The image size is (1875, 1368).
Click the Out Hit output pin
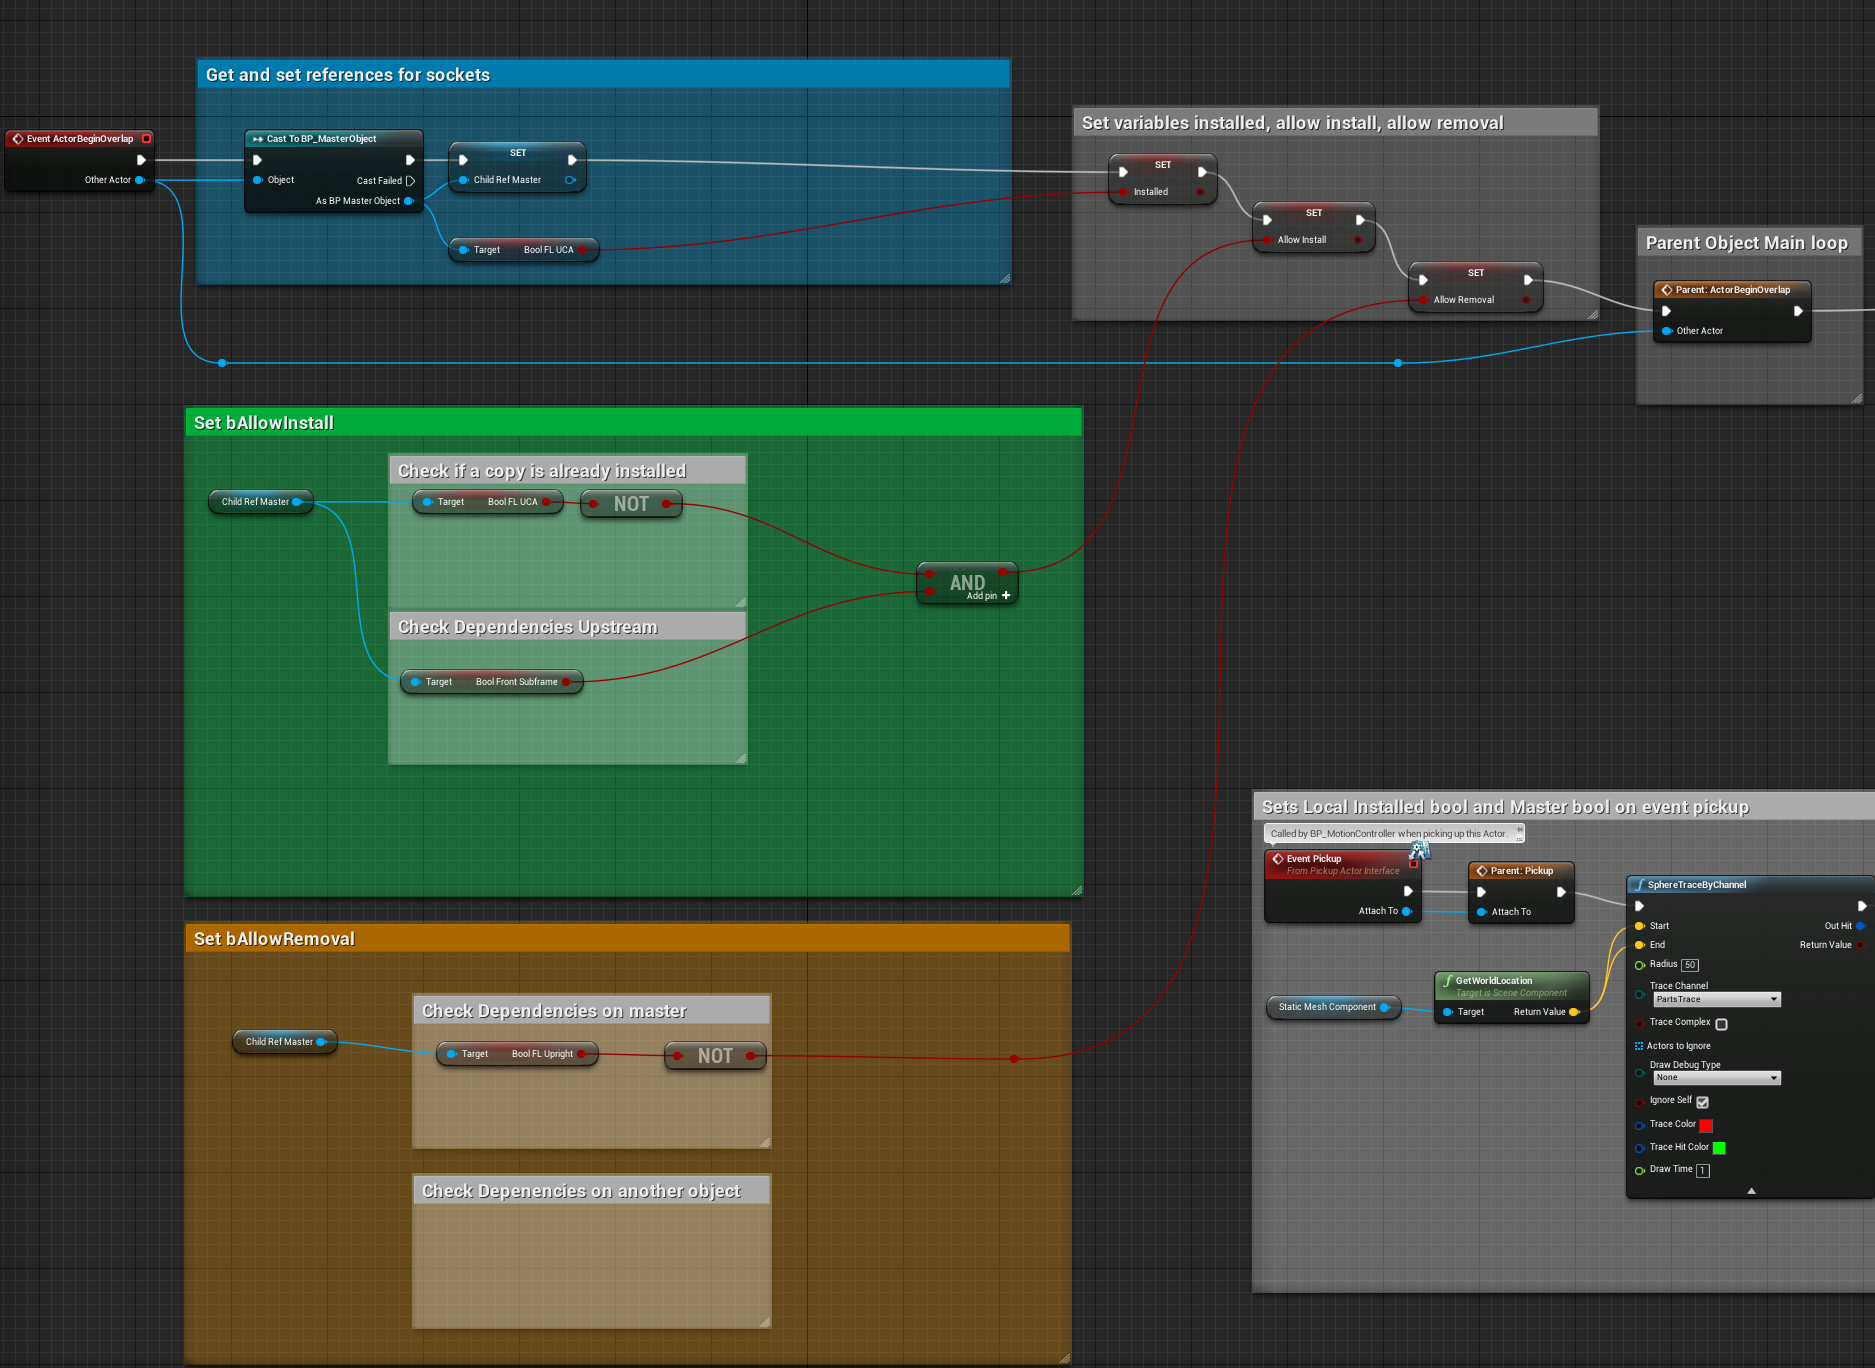(1860, 926)
